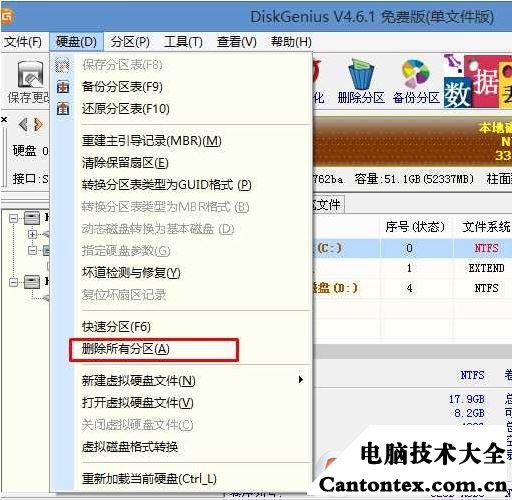Click the 17.9GB capacity value

click(466, 399)
